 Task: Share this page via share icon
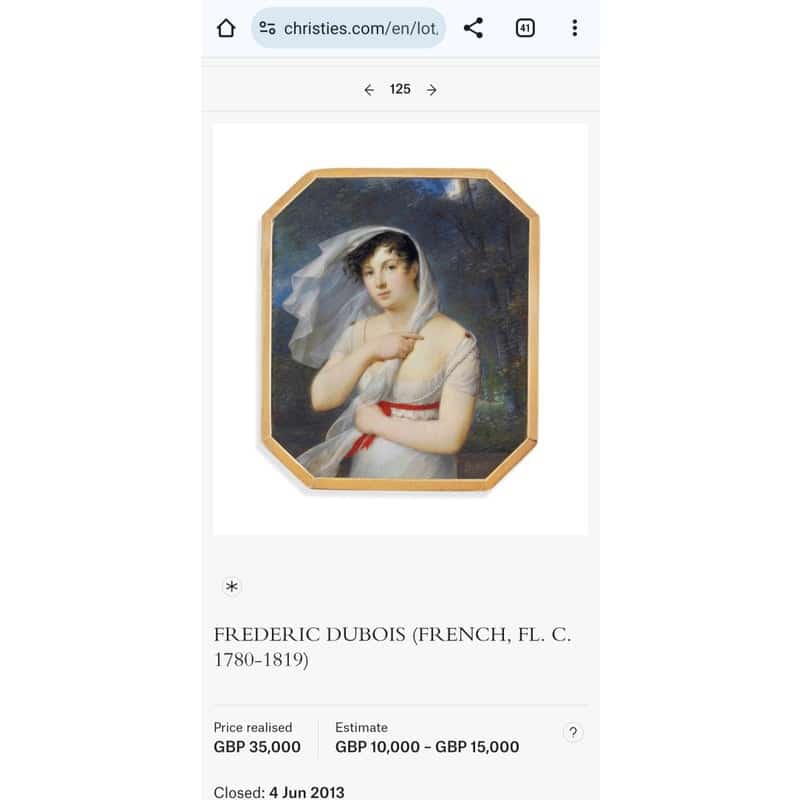473,28
